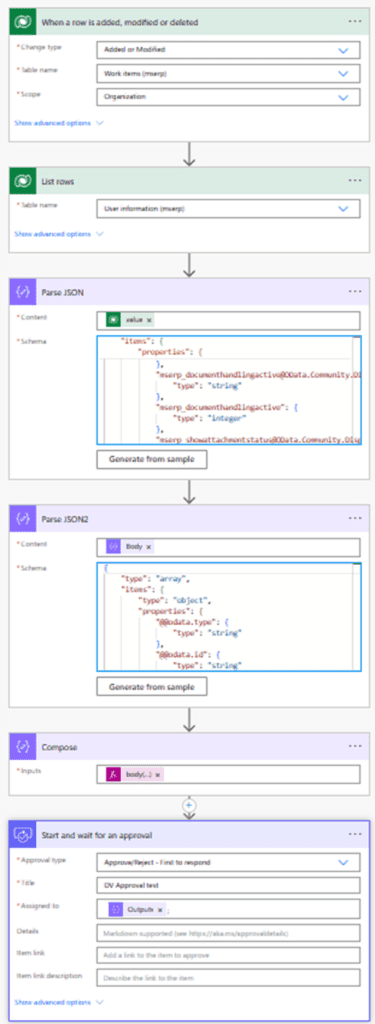This screenshot has height=1024, width=375.
Task: Open the ellipsis menu of the trigger card
Action: click(x=355, y=22)
